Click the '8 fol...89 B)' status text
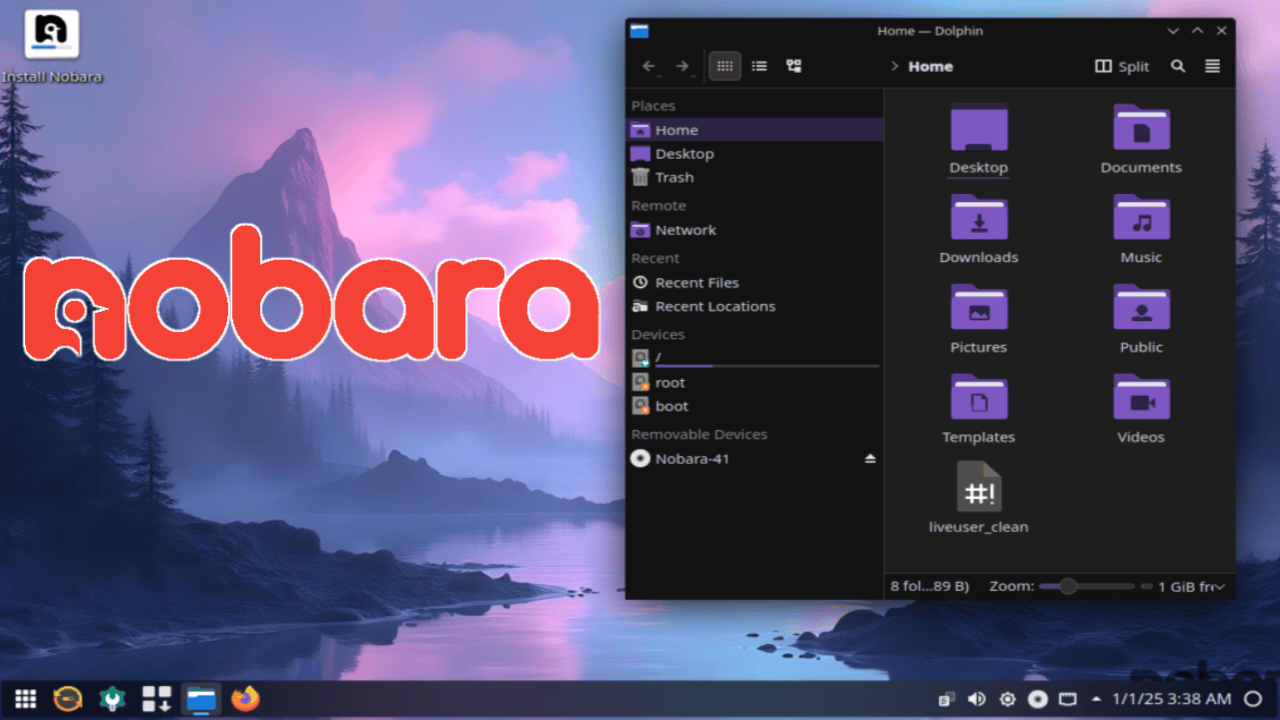 (929, 586)
